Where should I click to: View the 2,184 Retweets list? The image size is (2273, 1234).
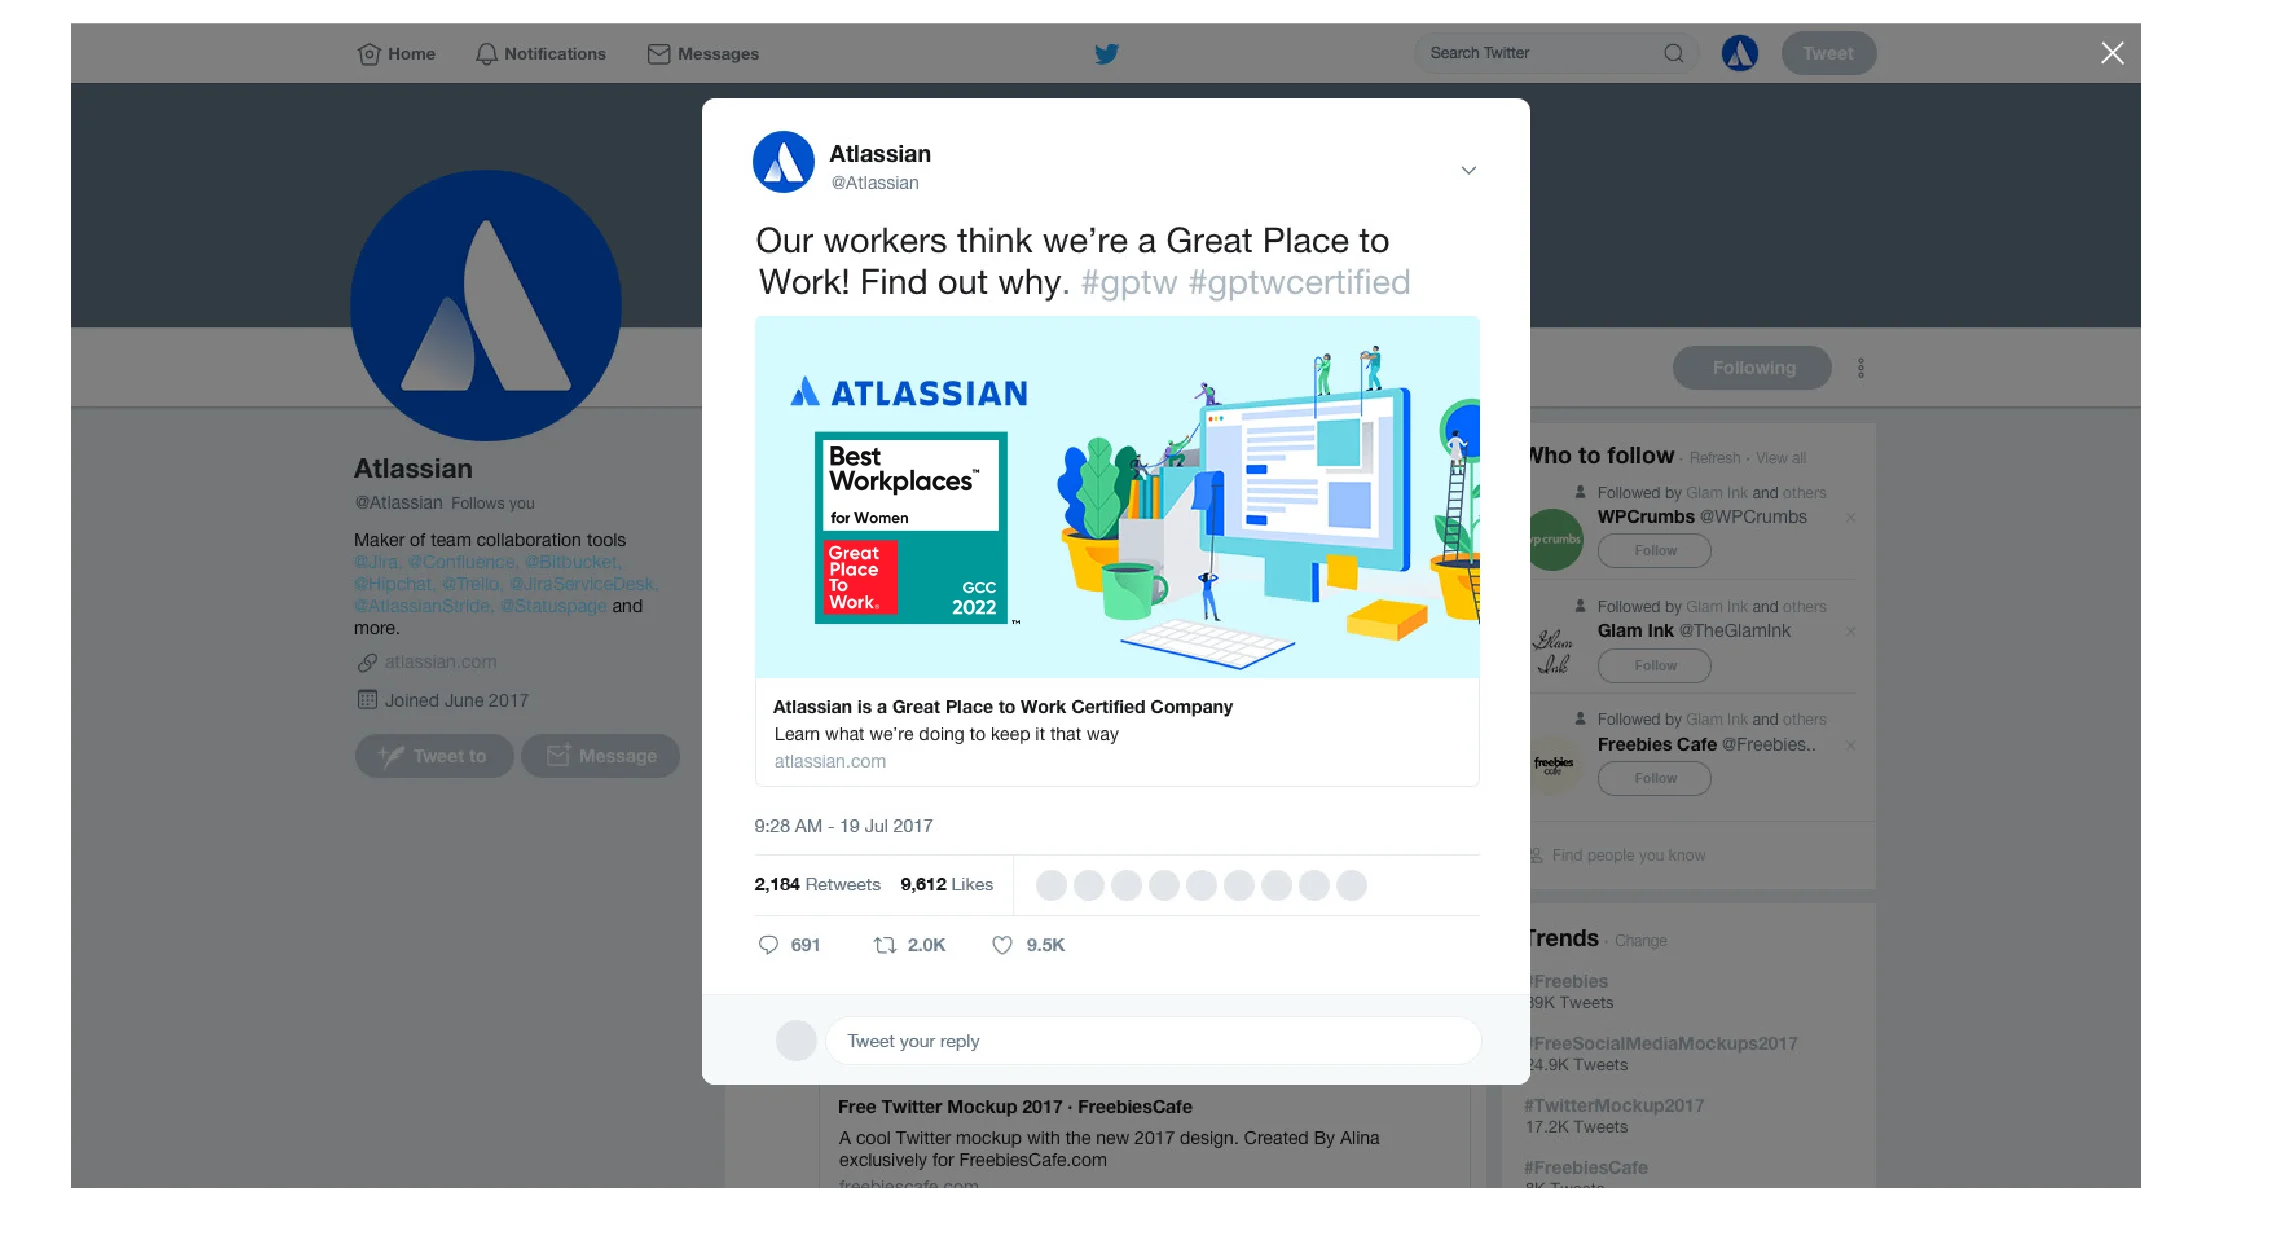[817, 885]
